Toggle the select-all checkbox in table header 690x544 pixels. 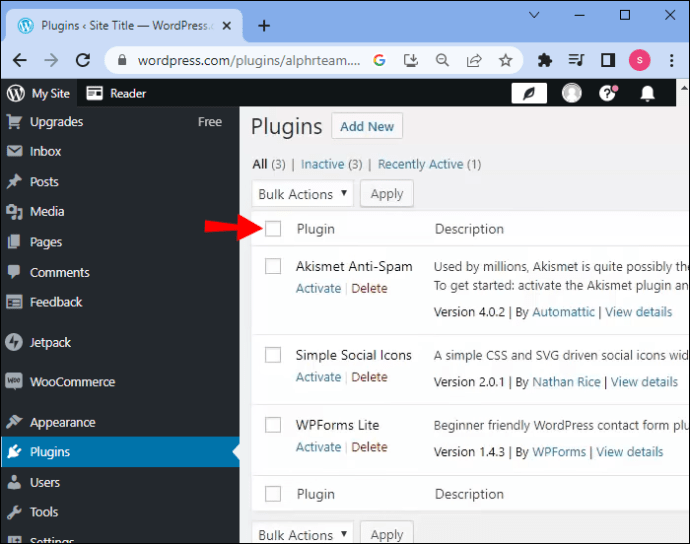point(273,229)
